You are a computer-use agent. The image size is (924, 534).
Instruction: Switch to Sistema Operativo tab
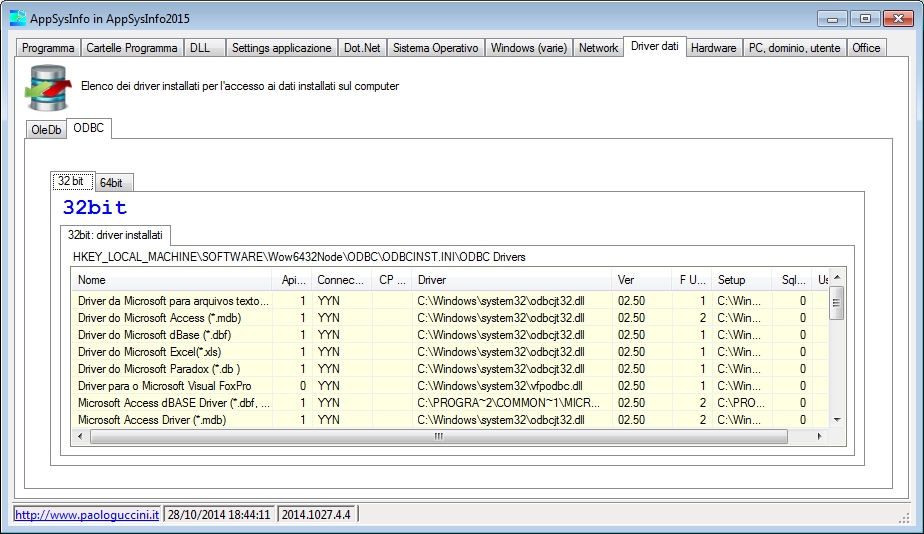click(x=435, y=48)
